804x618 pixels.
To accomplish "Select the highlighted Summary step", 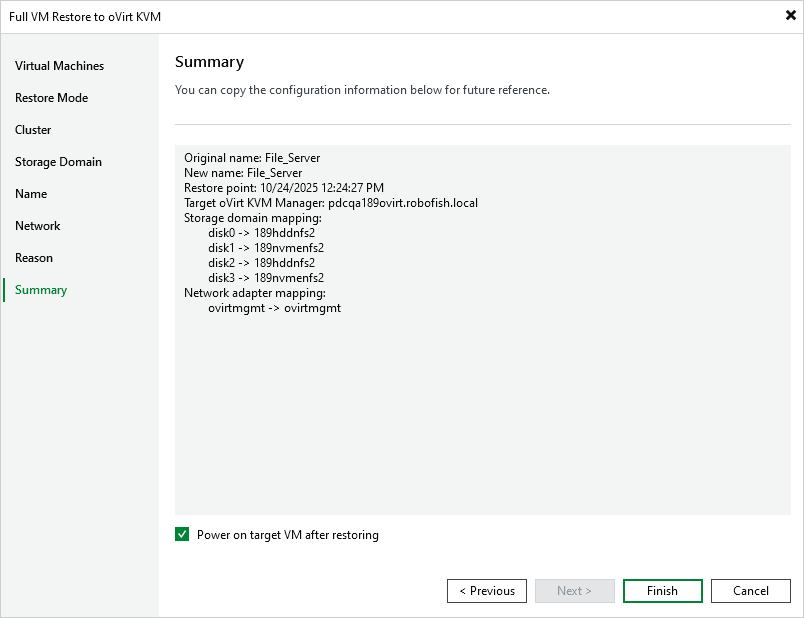I will [40, 289].
